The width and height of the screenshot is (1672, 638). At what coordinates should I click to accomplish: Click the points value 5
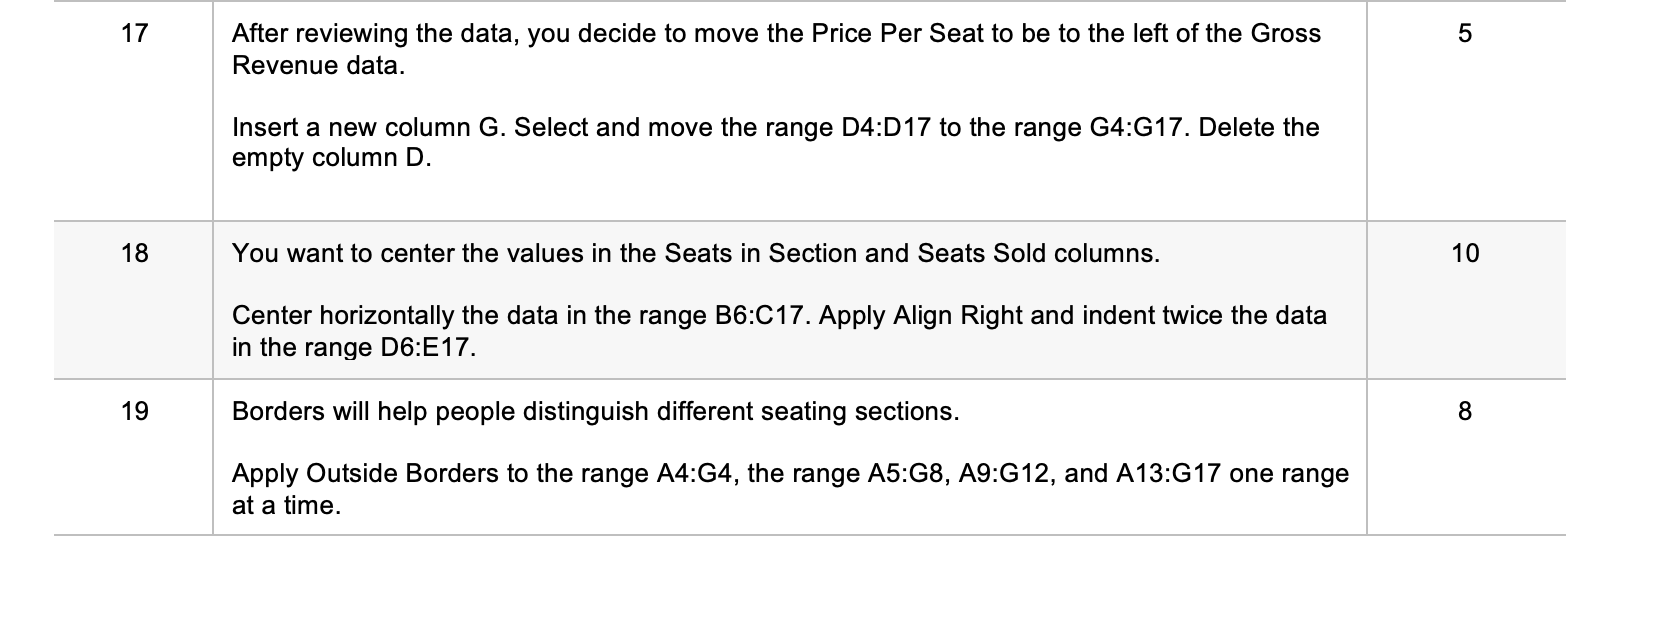[1465, 34]
